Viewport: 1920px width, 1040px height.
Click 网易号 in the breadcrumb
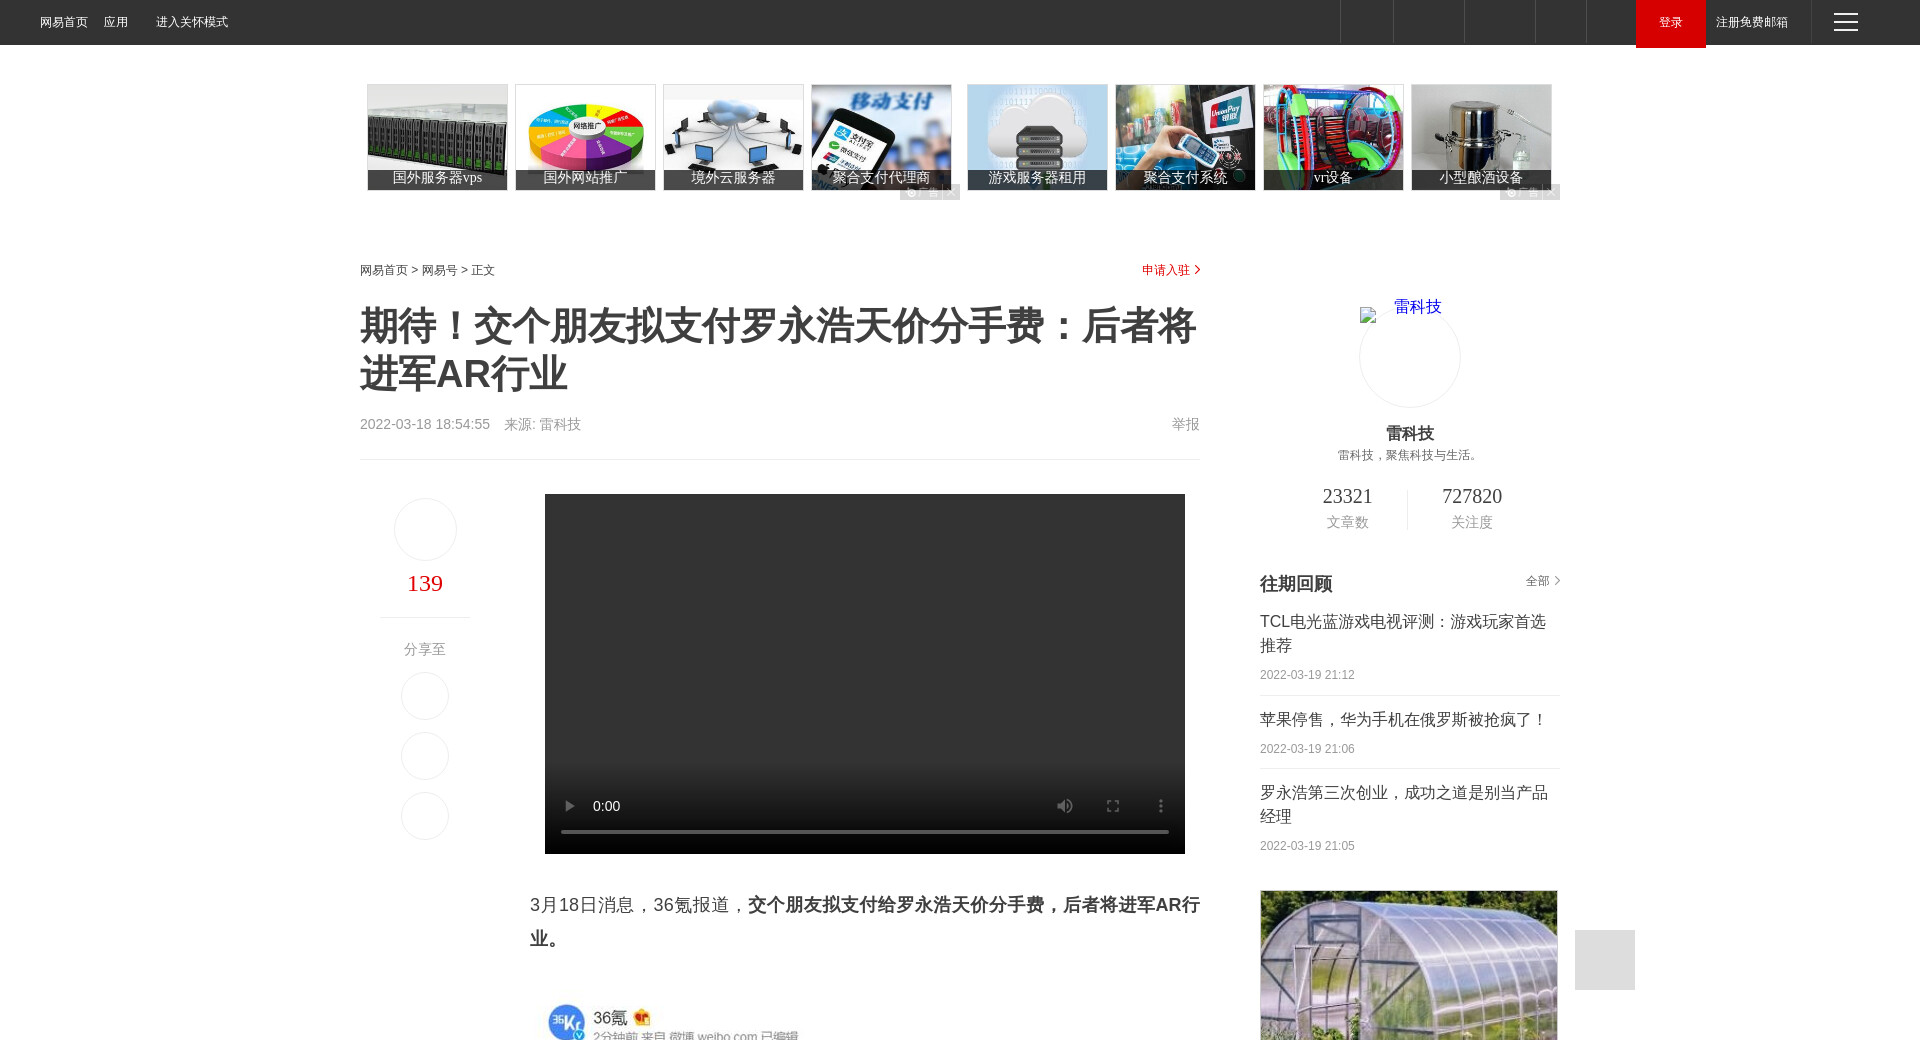point(439,270)
